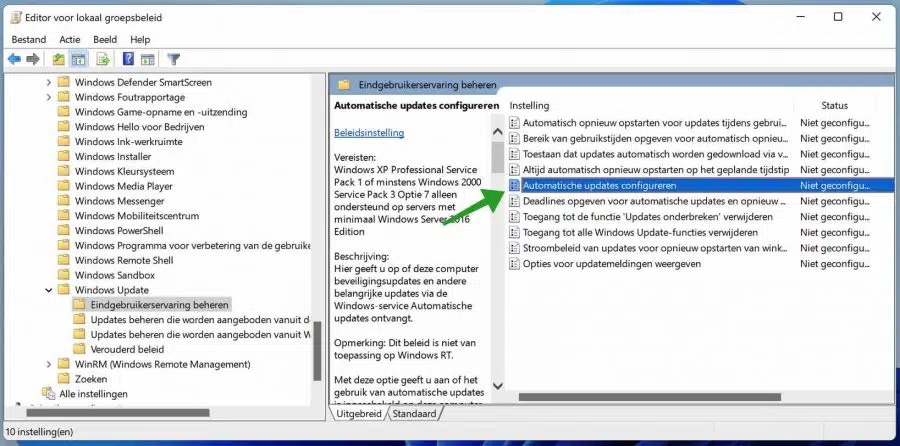Select 'Bereik van gebruikstijden opgeven' setting
This screenshot has width=900, height=446.
point(655,138)
